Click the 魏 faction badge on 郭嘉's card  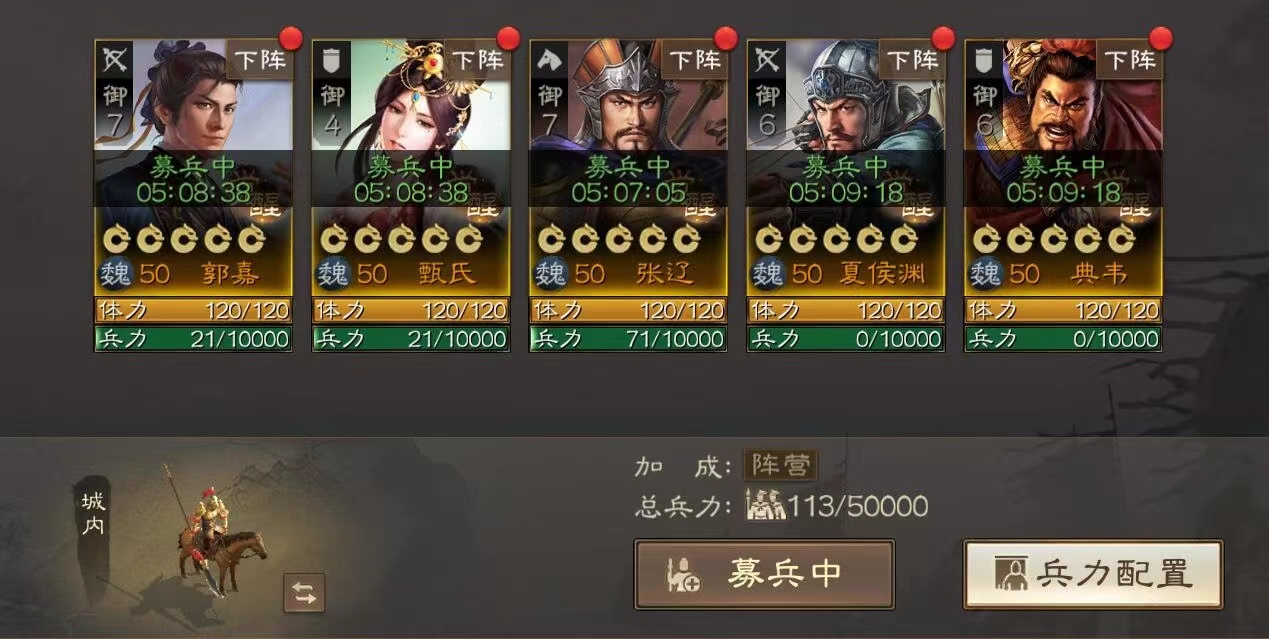115,273
